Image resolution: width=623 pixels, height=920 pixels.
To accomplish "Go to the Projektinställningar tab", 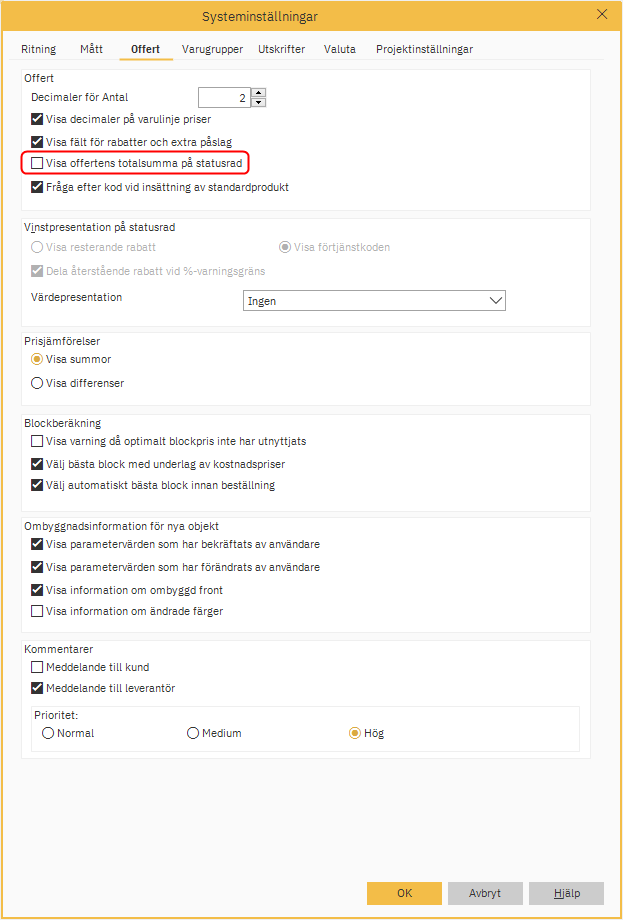I will click(x=424, y=49).
